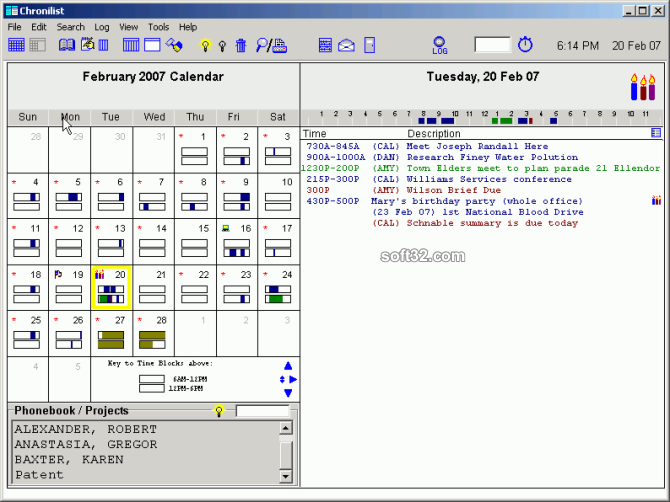Click the small double-arrow between nav triangles

[282, 379]
